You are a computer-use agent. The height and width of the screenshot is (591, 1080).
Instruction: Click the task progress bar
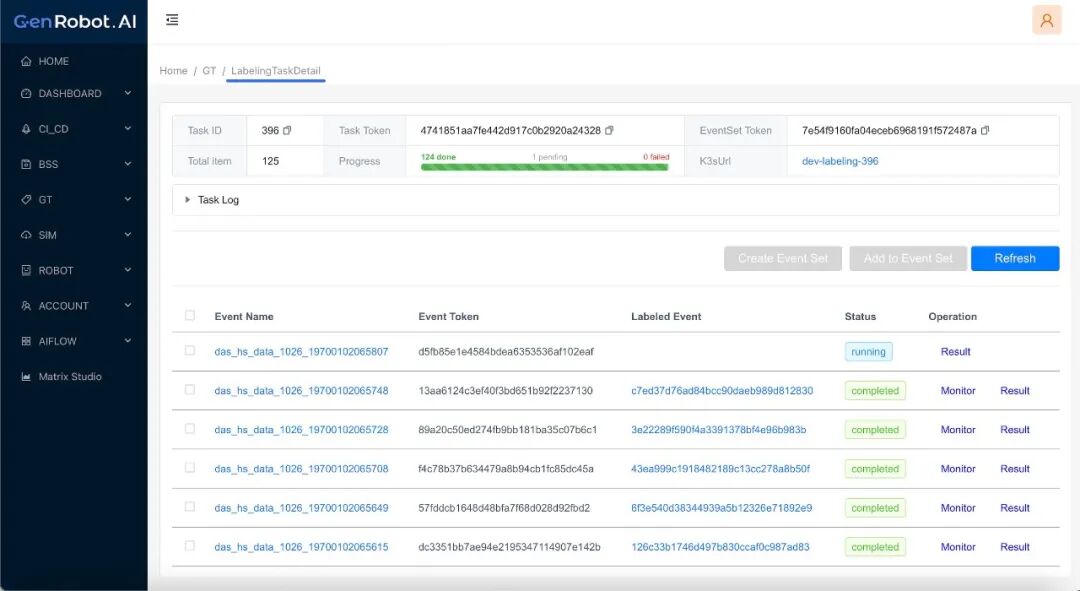[544, 166]
